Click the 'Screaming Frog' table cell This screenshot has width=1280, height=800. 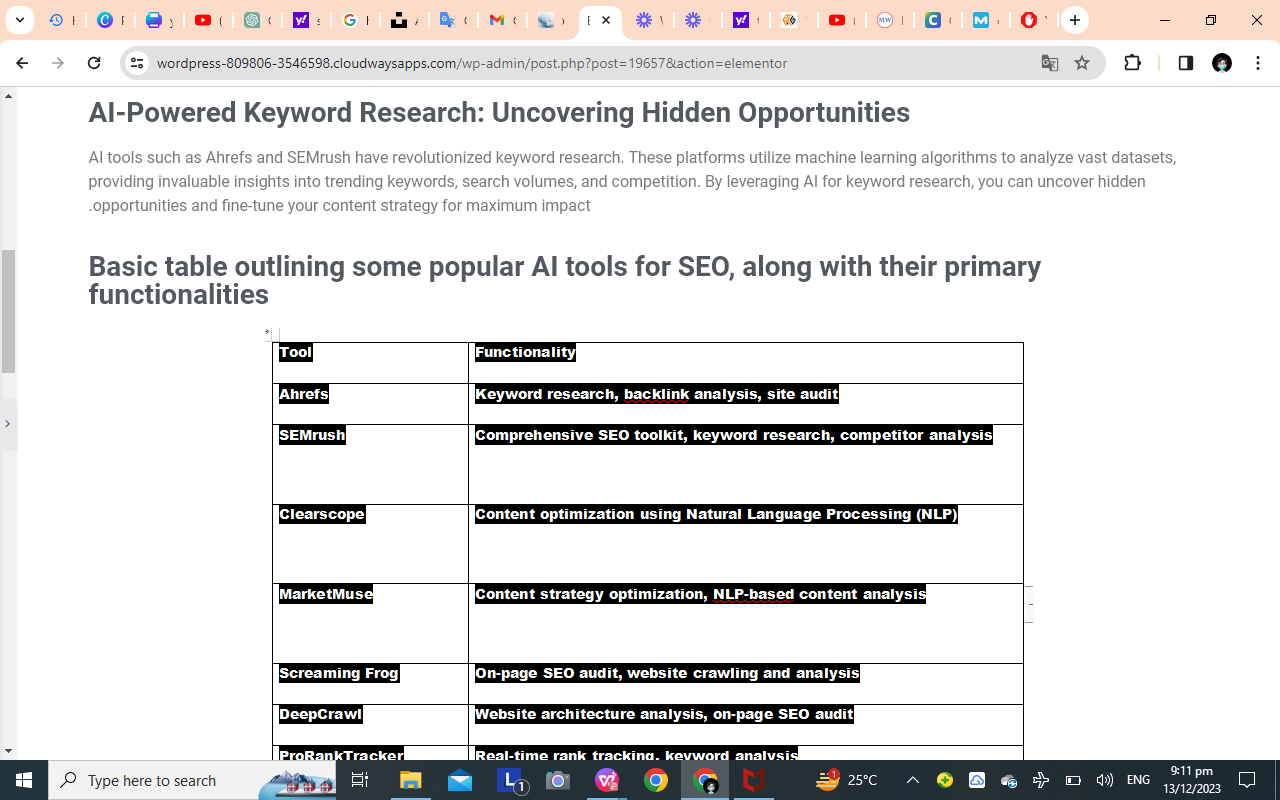(x=370, y=683)
